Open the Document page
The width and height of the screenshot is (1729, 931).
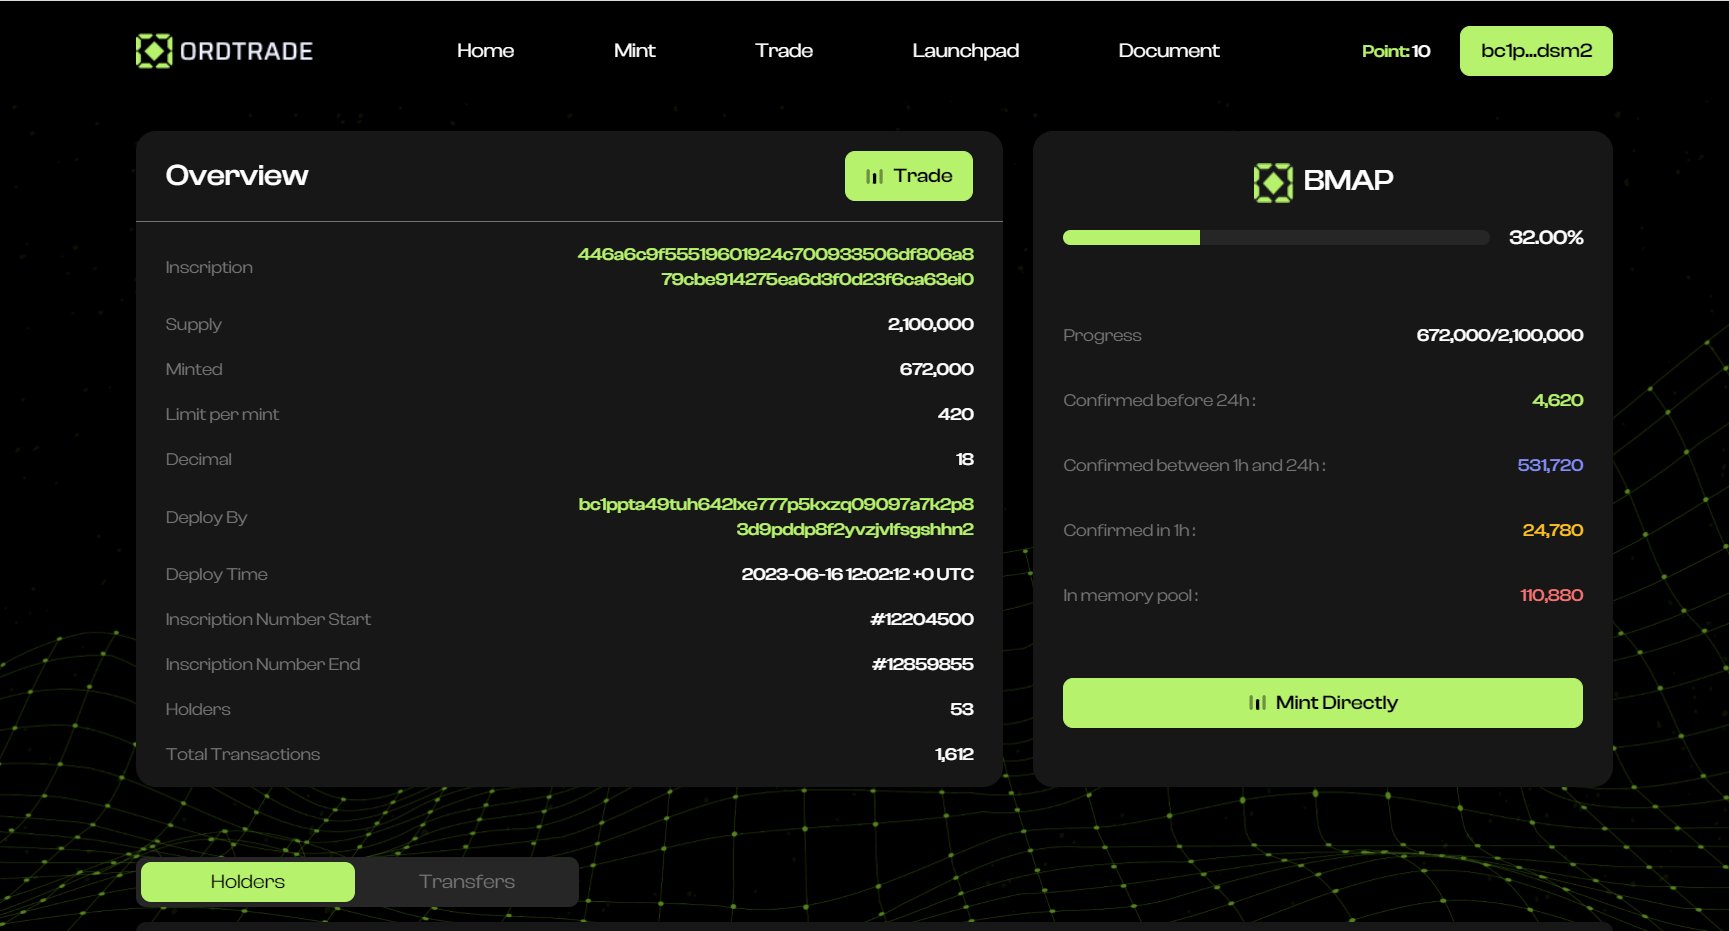[1168, 51]
